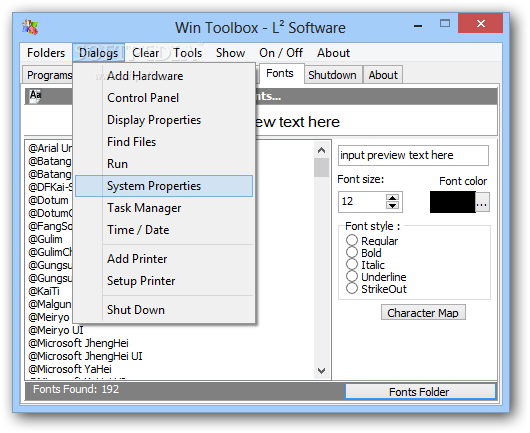This screenshot has height=433, width=530.
Task: Choose System Properties menu entry
Action: [164, 186]
